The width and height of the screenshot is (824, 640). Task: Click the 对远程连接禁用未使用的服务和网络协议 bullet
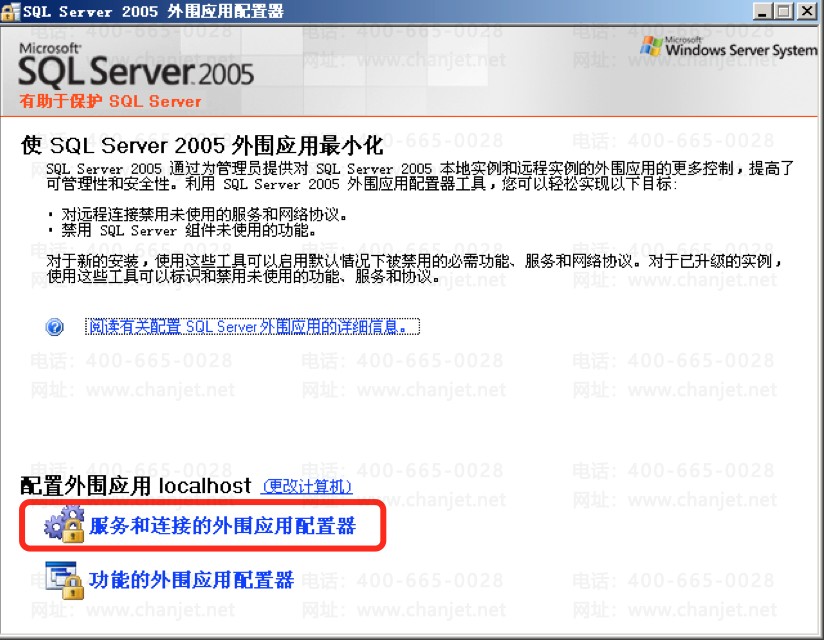click(204, 214)
